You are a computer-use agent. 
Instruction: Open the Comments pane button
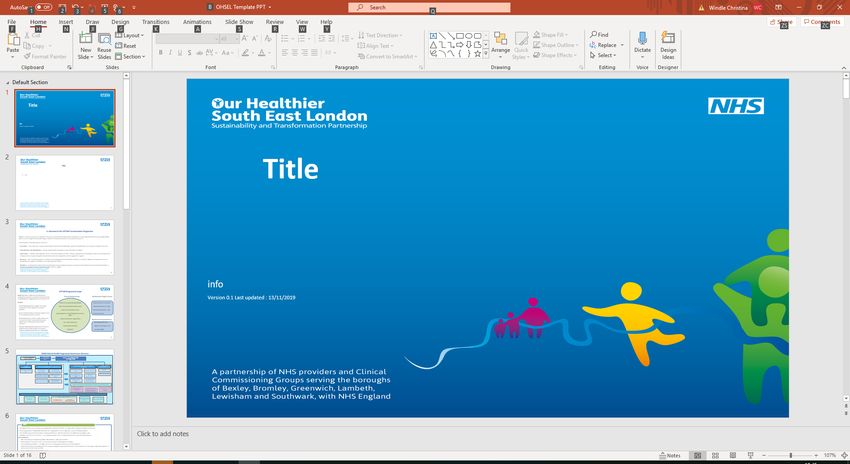[822, 22]
